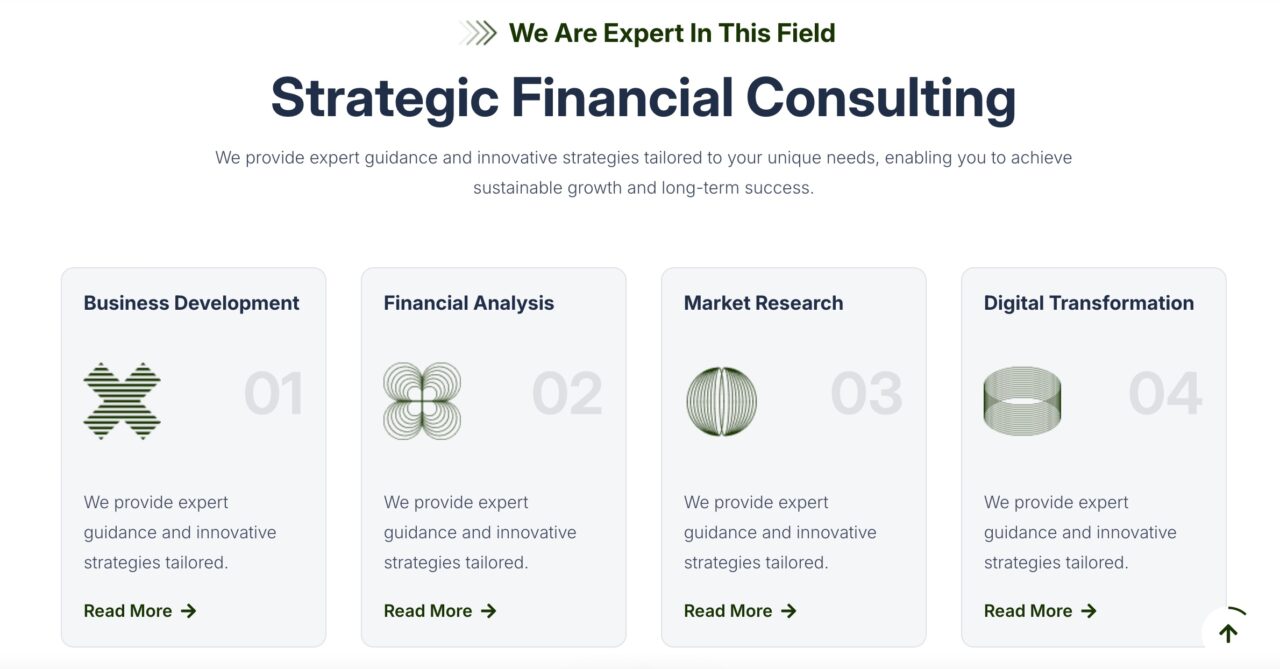Click the sphere Market Research icon
This screenshot has height=669, width=1280.
(x=722, y=401)
